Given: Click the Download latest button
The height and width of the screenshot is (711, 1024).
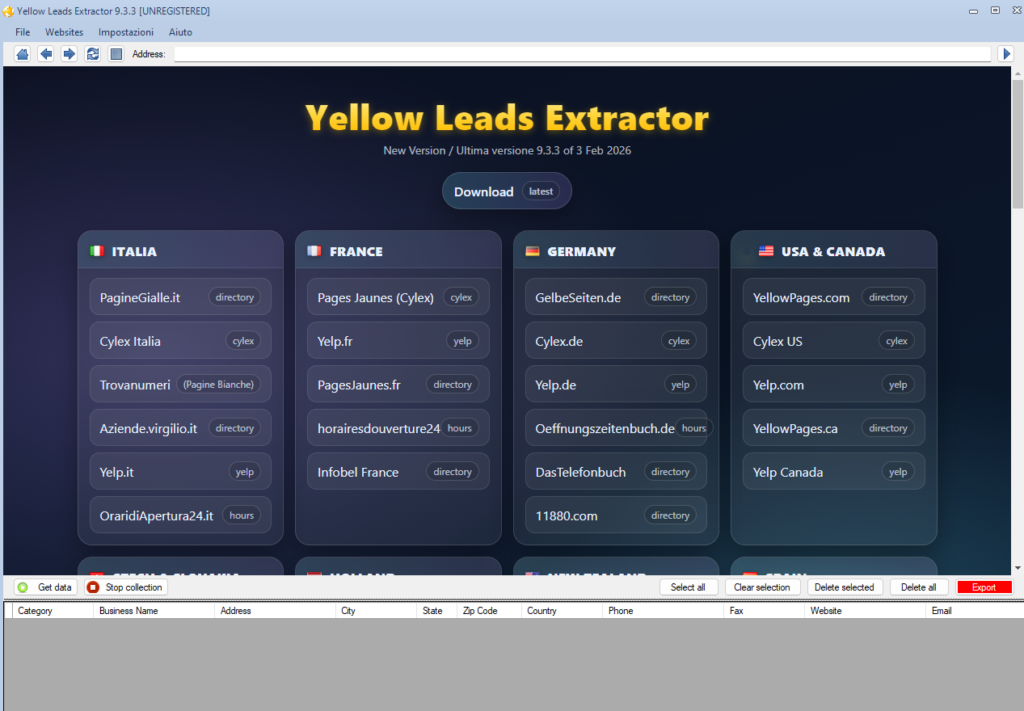Looking at the screenshot, I should 506,191.
